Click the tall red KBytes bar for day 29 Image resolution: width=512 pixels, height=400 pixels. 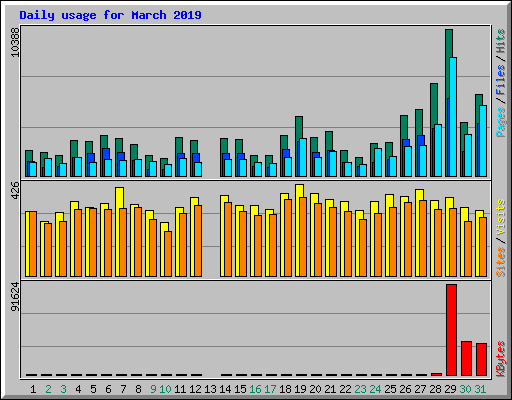(x=451, y=330)
